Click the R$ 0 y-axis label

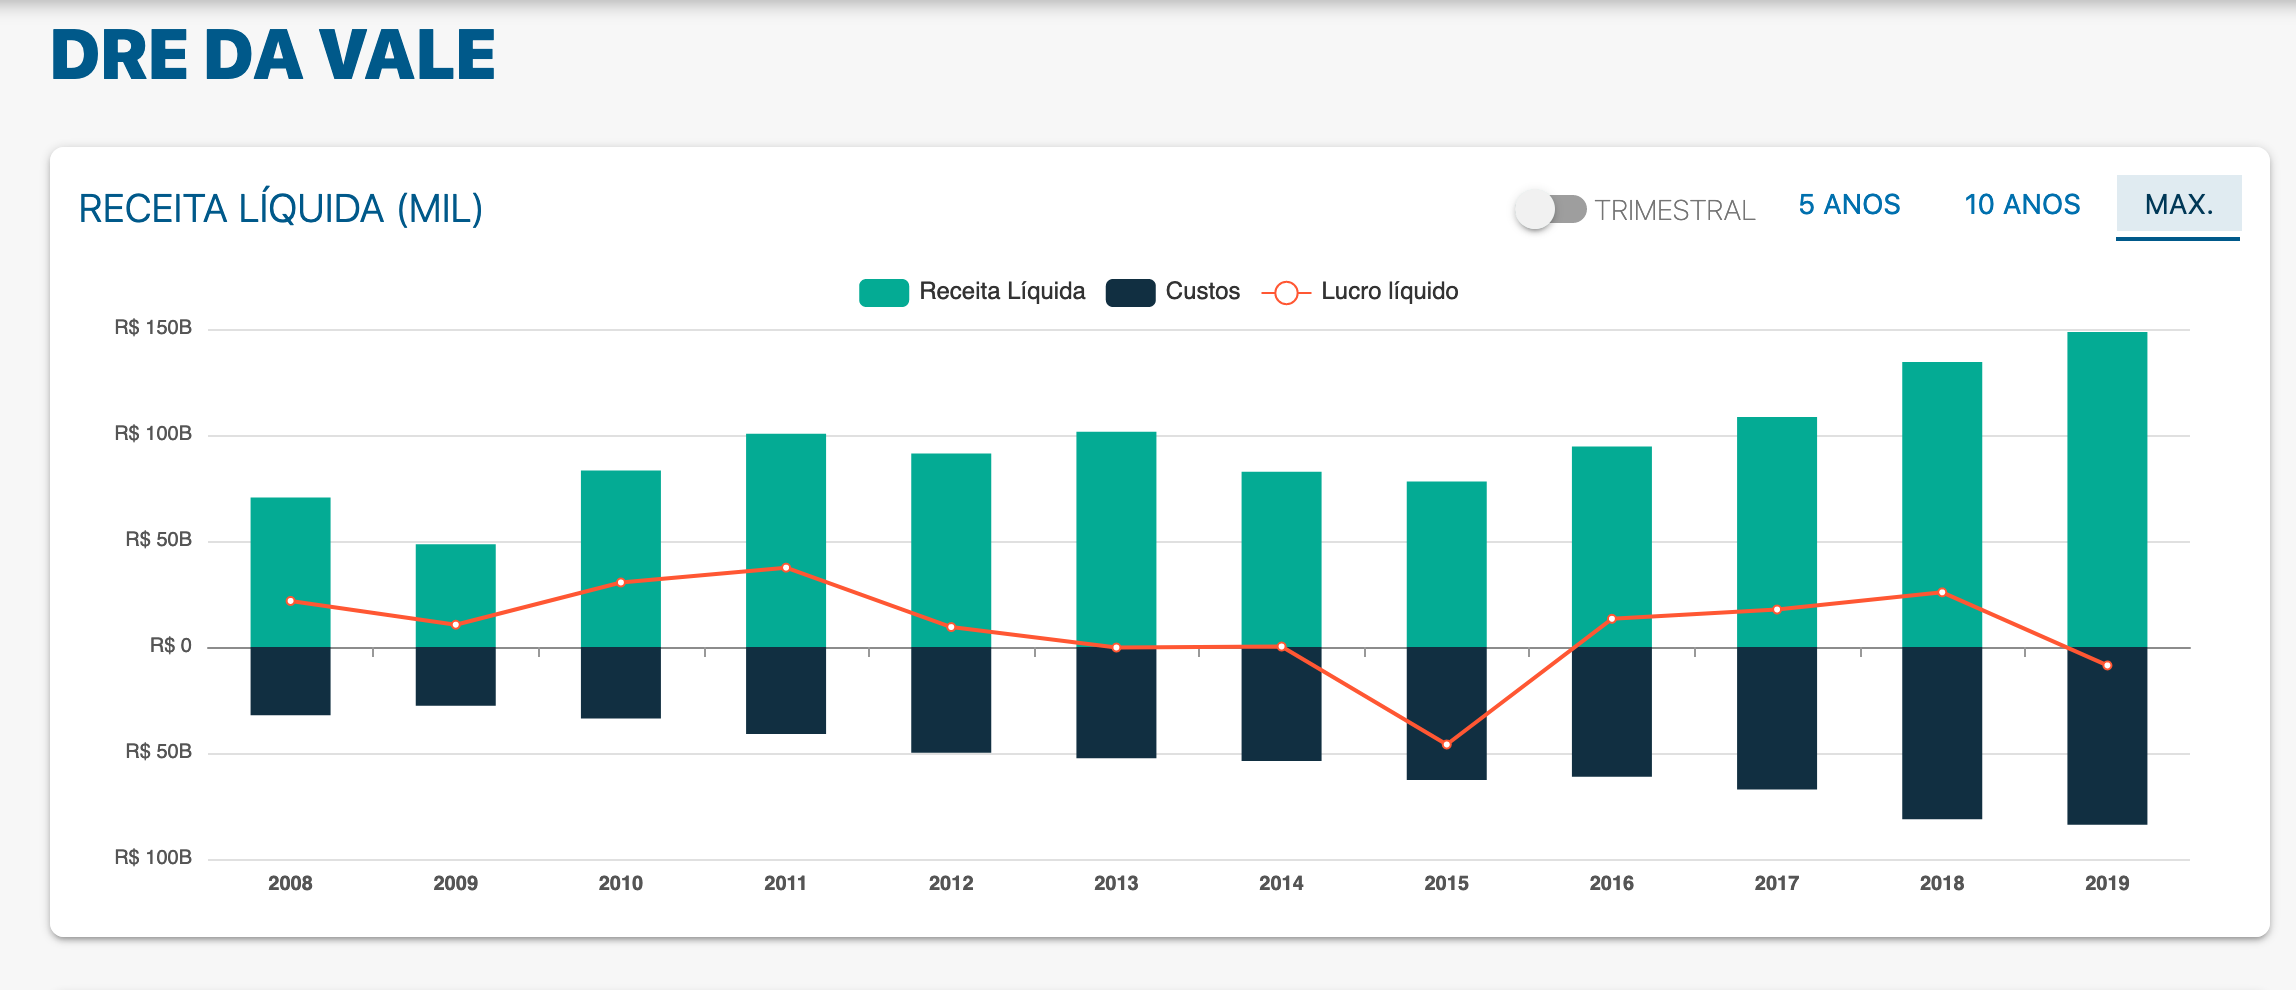pos(171,646)
